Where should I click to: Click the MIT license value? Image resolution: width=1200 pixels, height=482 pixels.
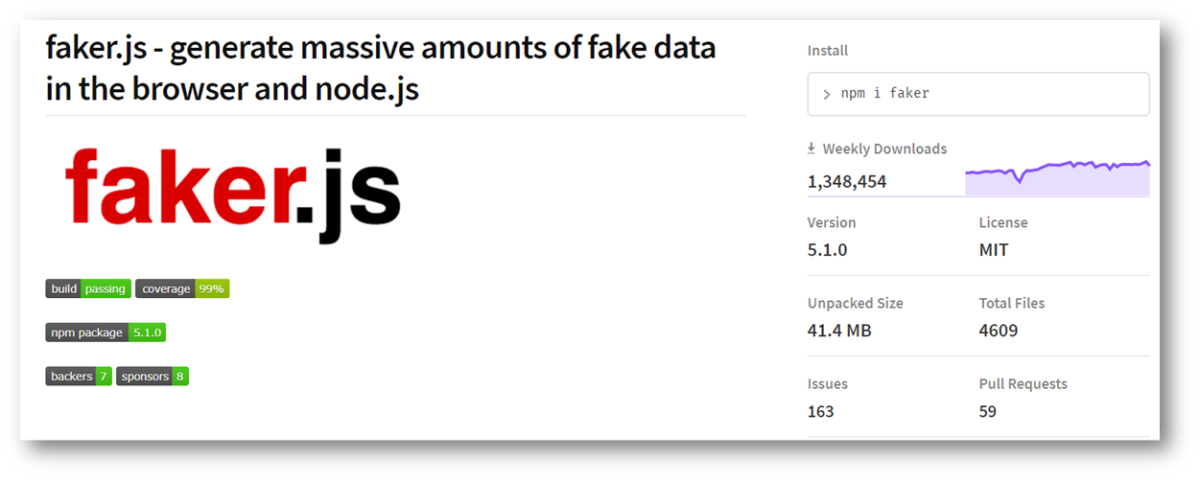coord(993,250)
